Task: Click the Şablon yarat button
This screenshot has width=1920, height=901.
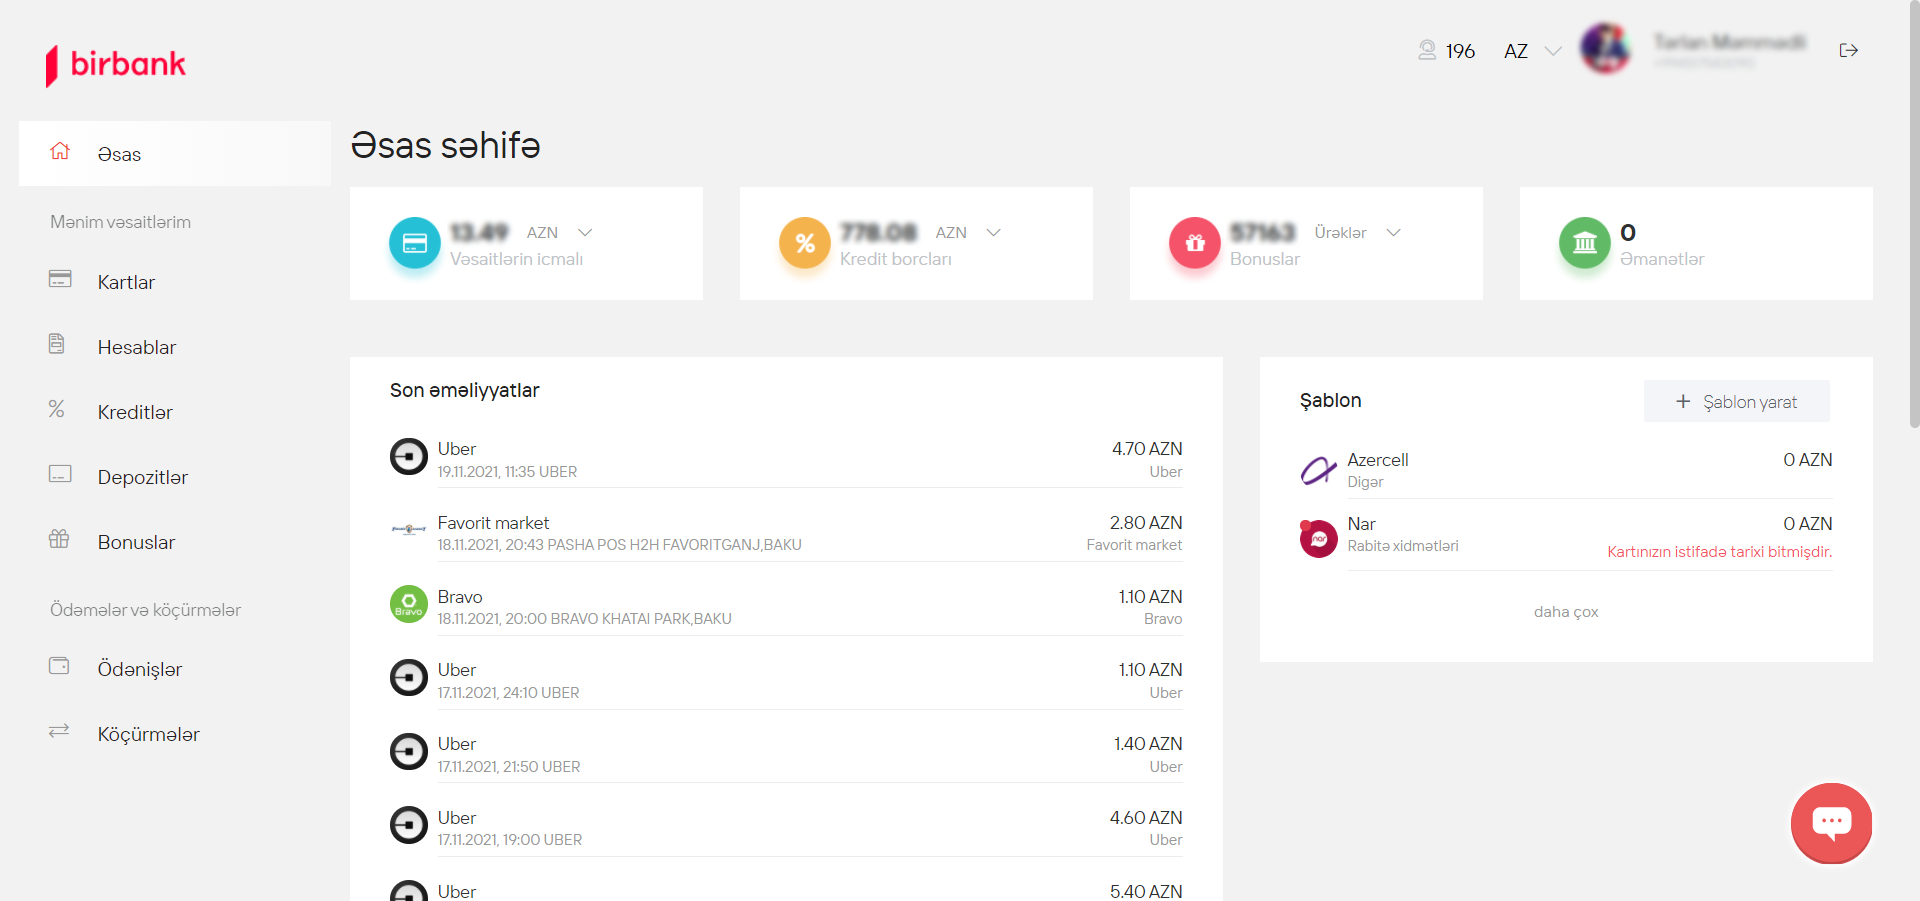Action: tap(1737, 401)
